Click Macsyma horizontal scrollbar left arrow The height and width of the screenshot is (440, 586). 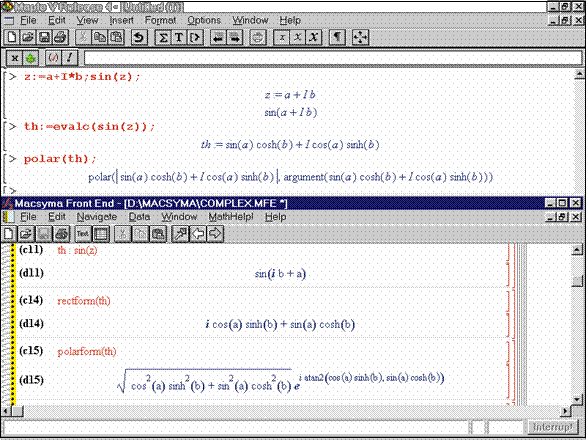[6, 411]
